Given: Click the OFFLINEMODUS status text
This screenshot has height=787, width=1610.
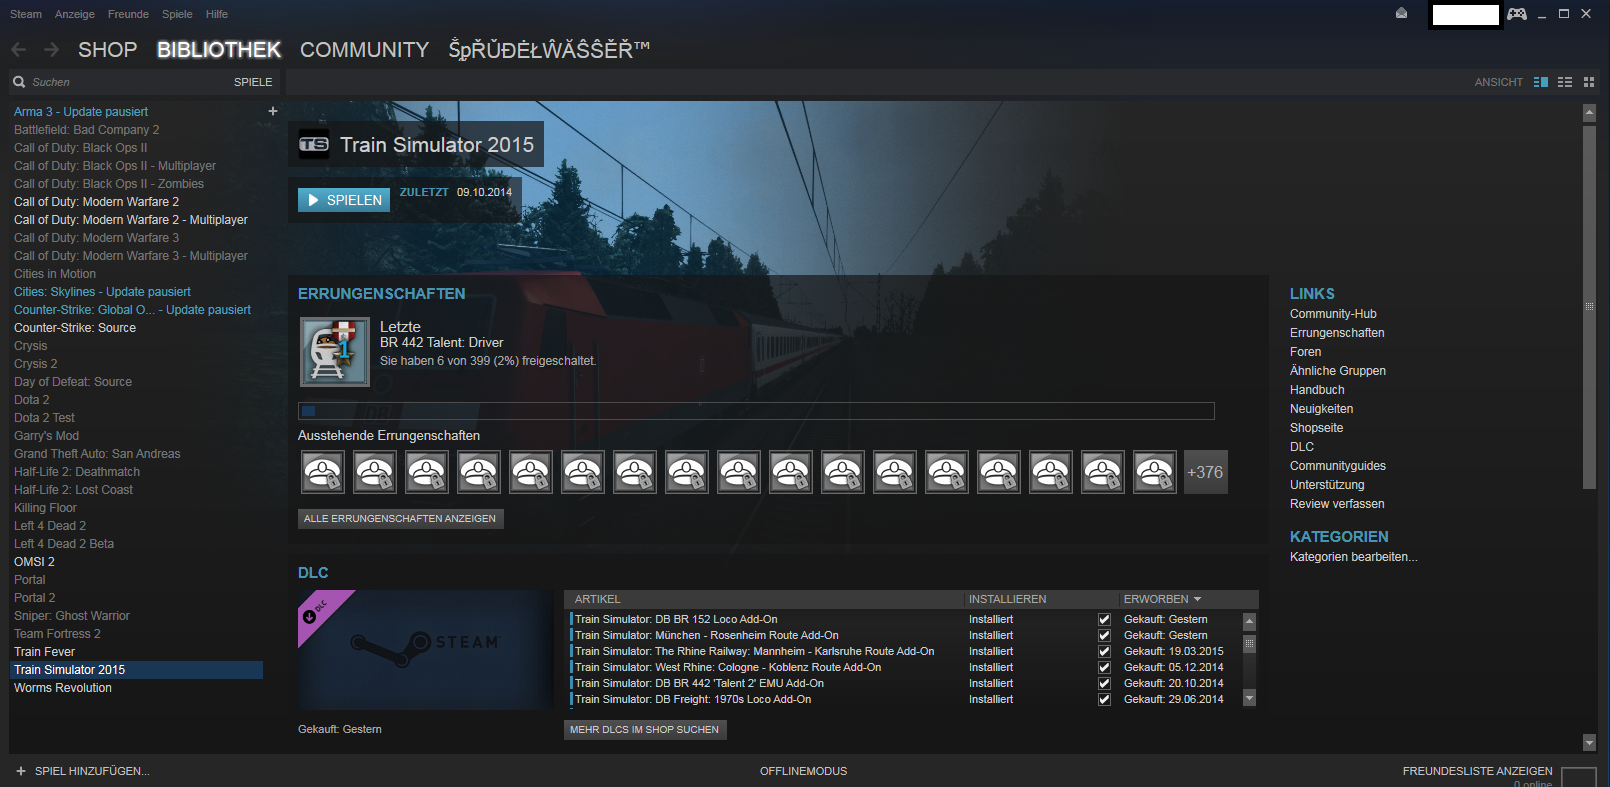Looking at the screenshot, I should 803,771.
